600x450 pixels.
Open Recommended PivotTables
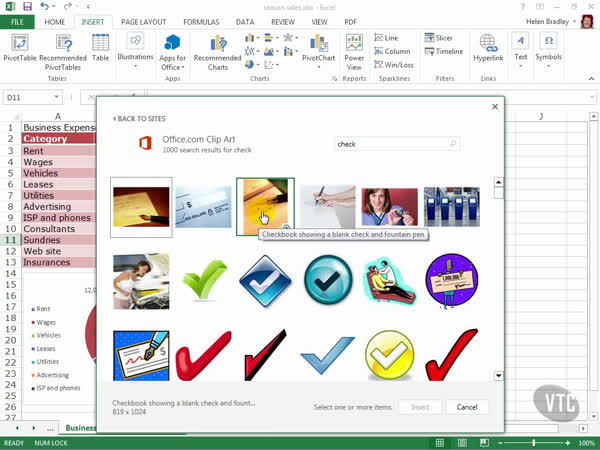click(x=63, y=52)
